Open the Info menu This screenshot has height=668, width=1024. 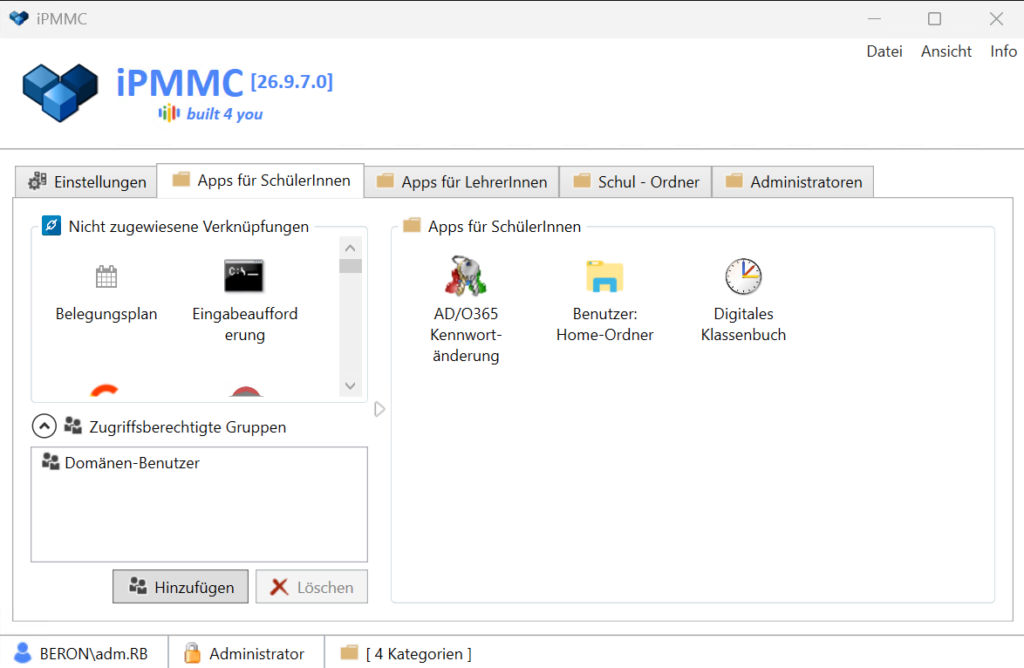(x=1003, y=51)
